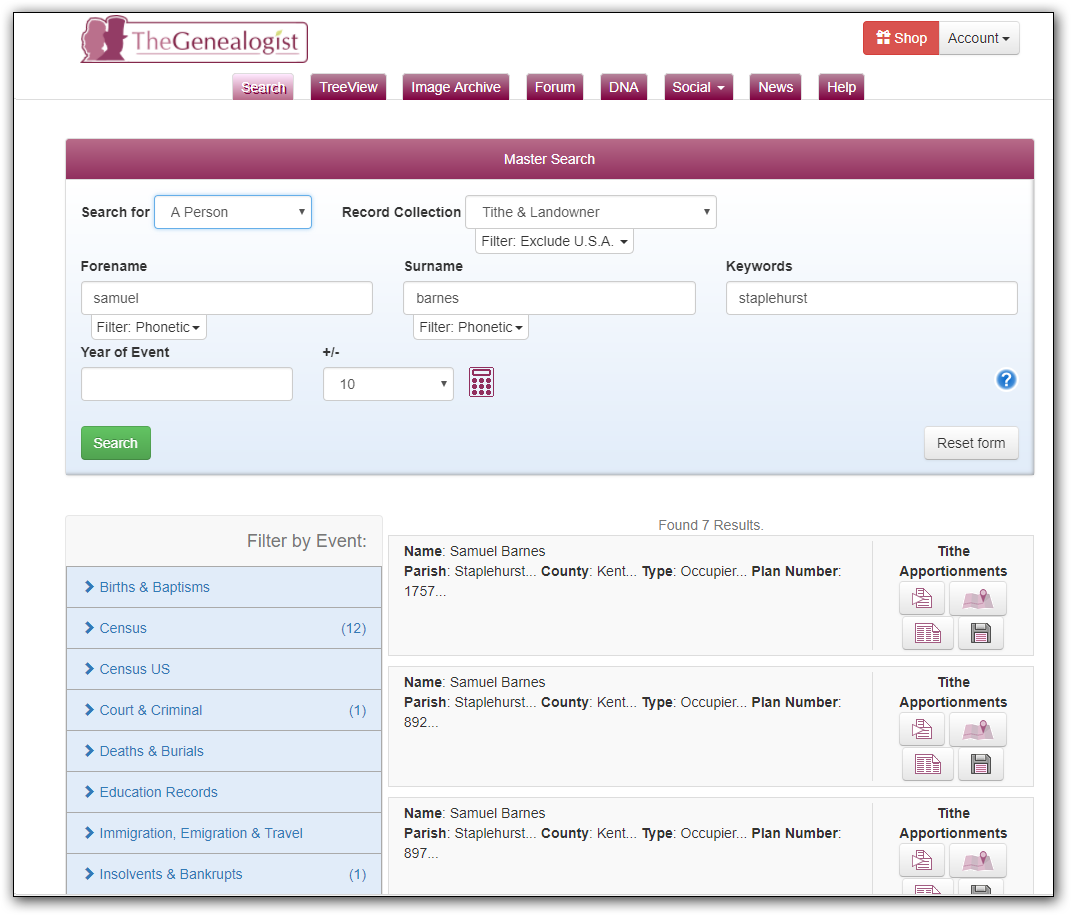Expand the Court & Criminal filter
Screen dimensions: 1071x915
pyautogui.click(x=224, y=710)
